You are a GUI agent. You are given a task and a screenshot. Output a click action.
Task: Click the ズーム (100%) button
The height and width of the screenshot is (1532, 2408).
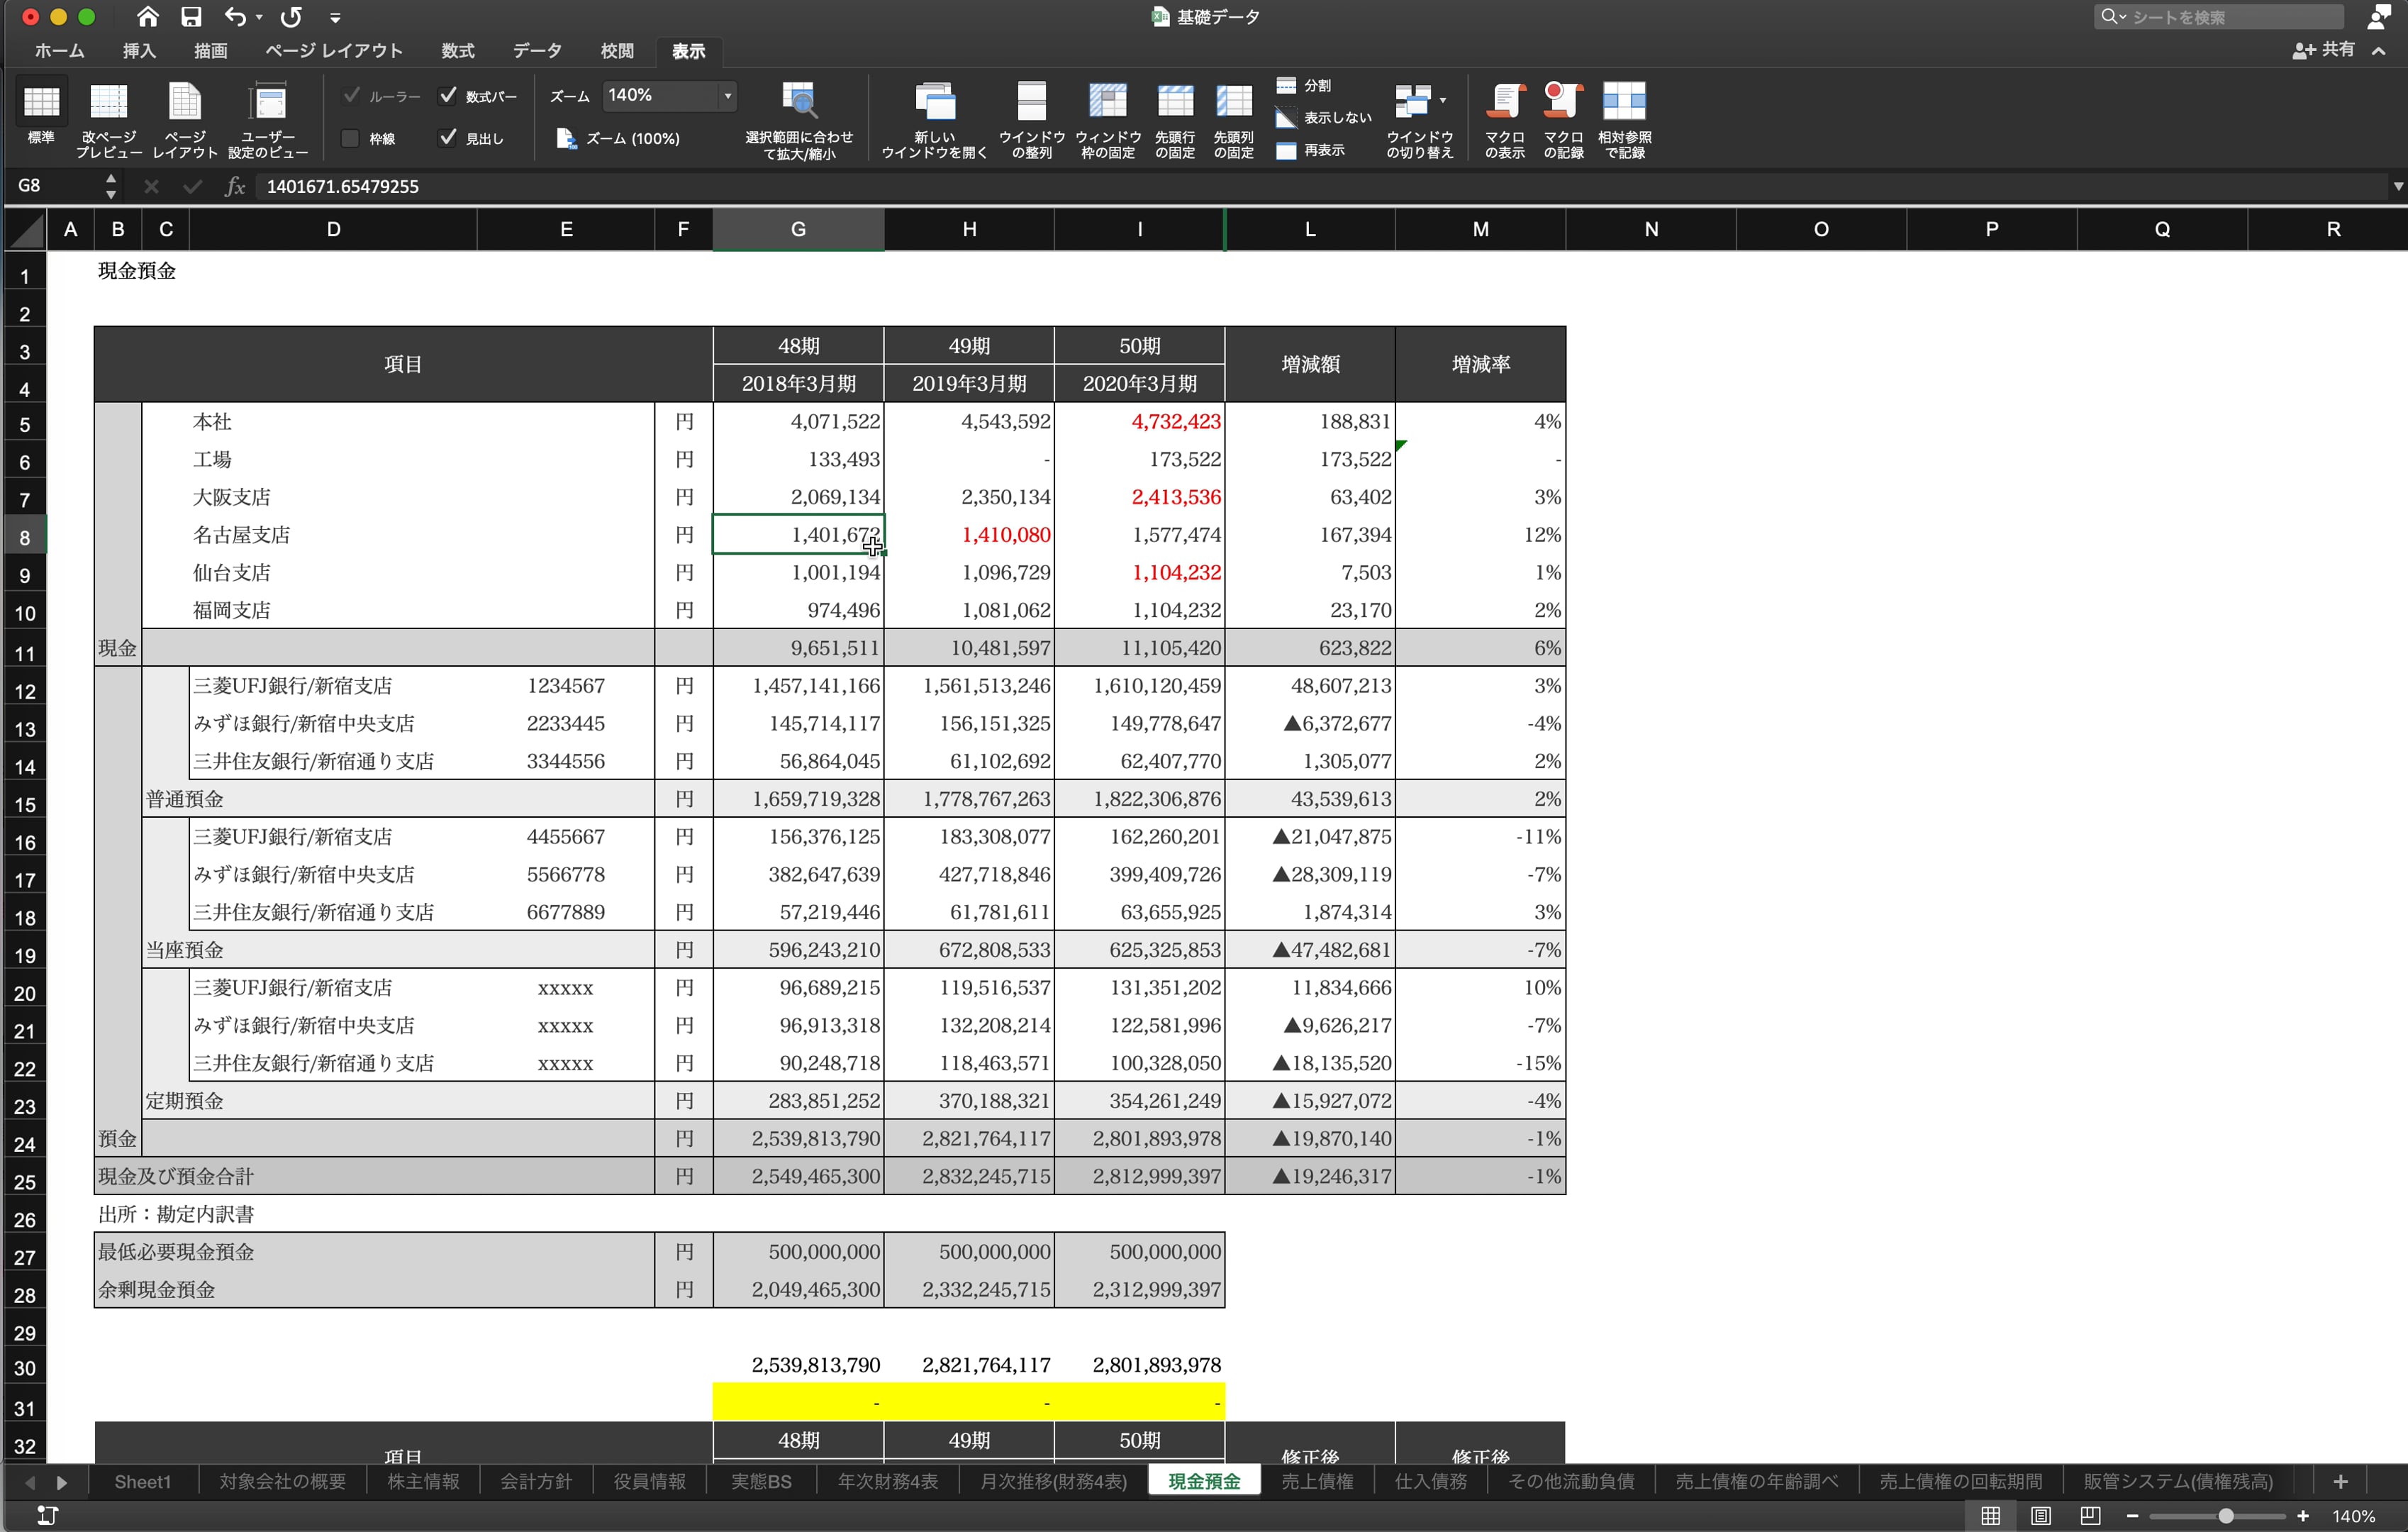(x=618, y=139)
